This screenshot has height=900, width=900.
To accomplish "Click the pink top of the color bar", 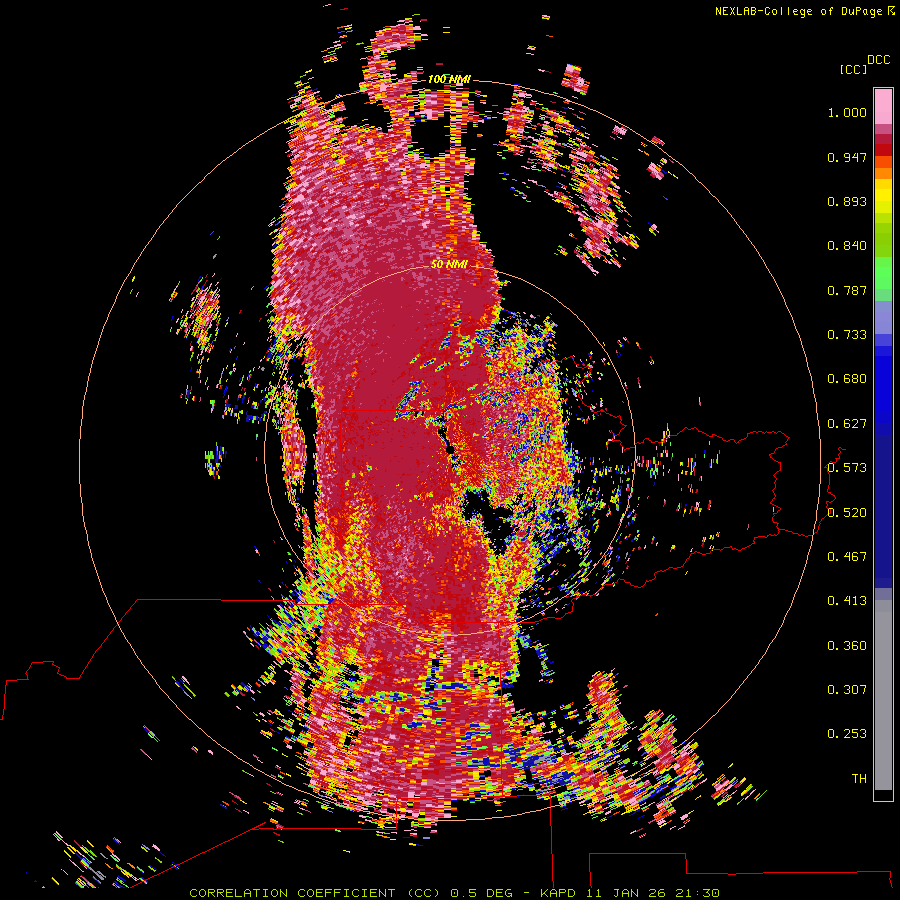I will pos(883,106).
